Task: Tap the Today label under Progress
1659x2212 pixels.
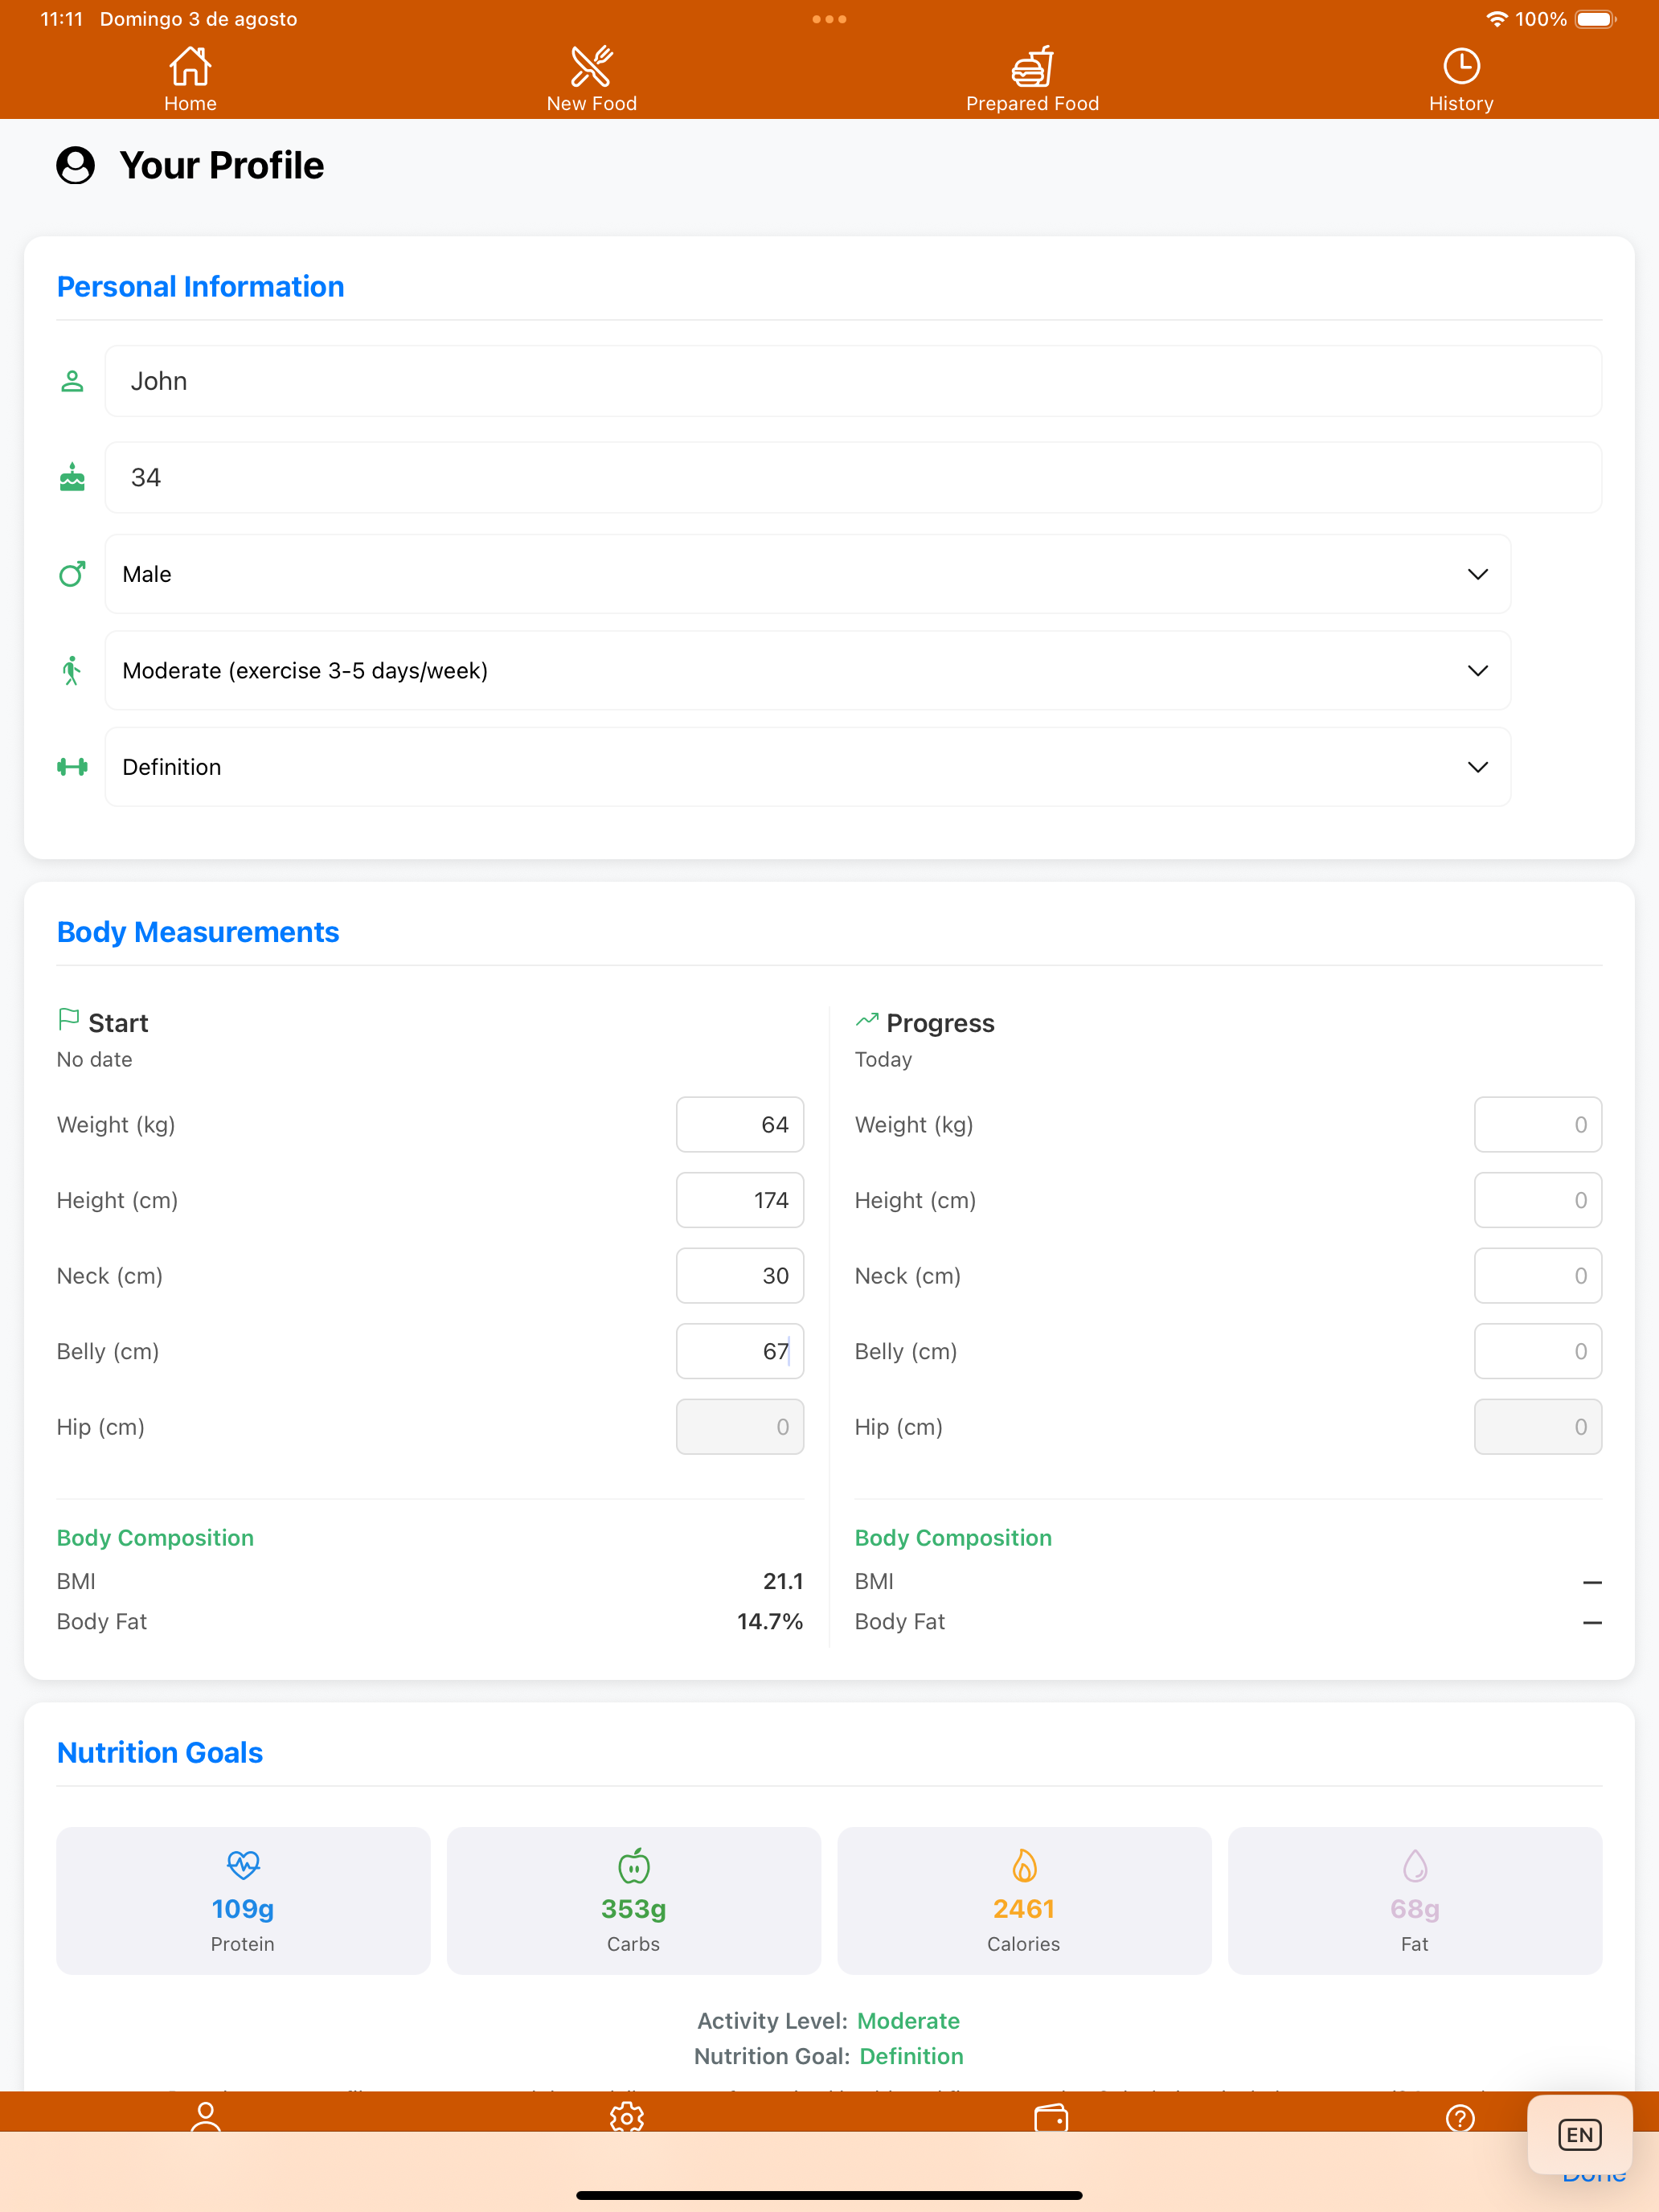Action: [883, 1059]
